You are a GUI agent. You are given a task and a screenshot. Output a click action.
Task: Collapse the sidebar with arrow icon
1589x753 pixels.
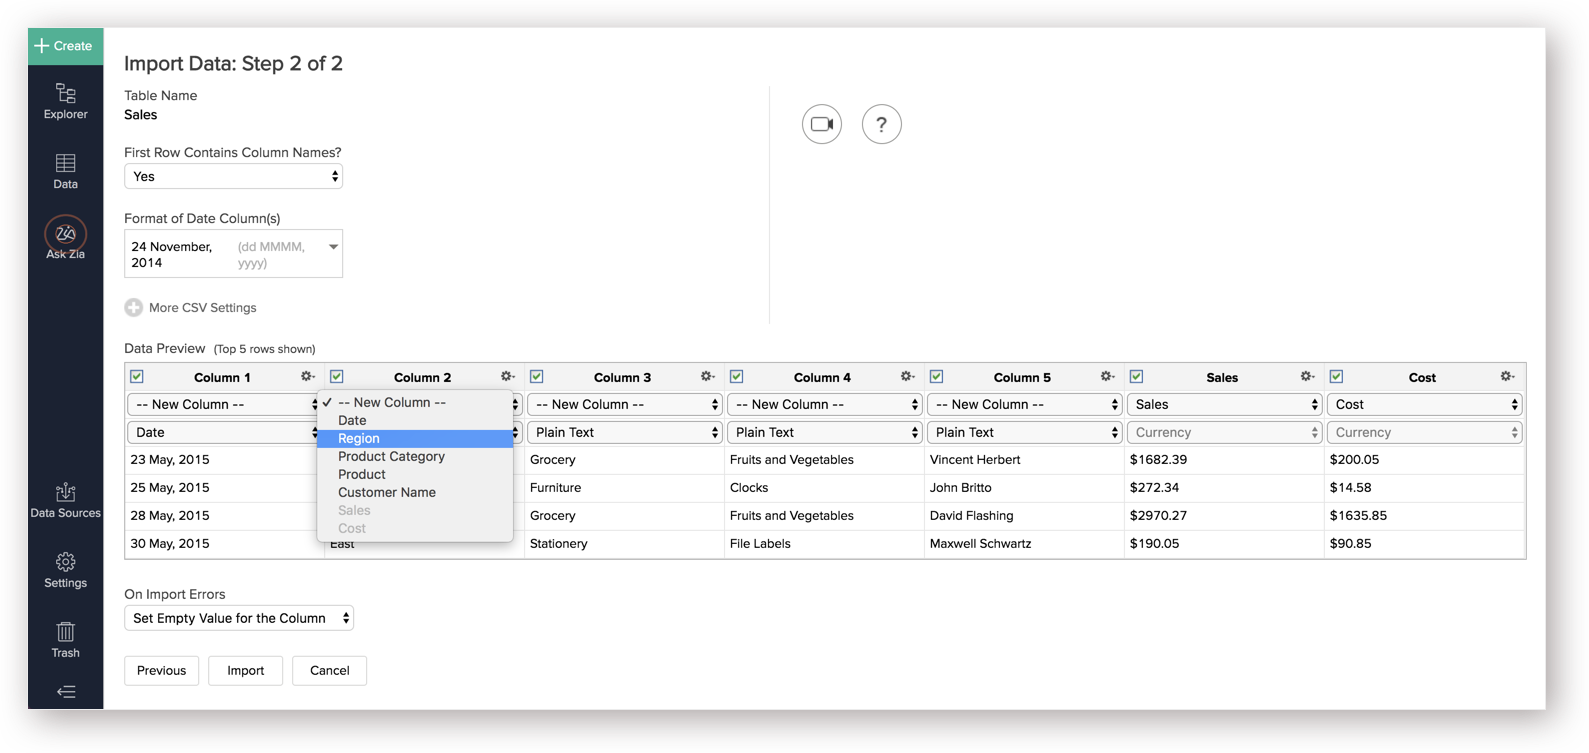click(66, 692)
